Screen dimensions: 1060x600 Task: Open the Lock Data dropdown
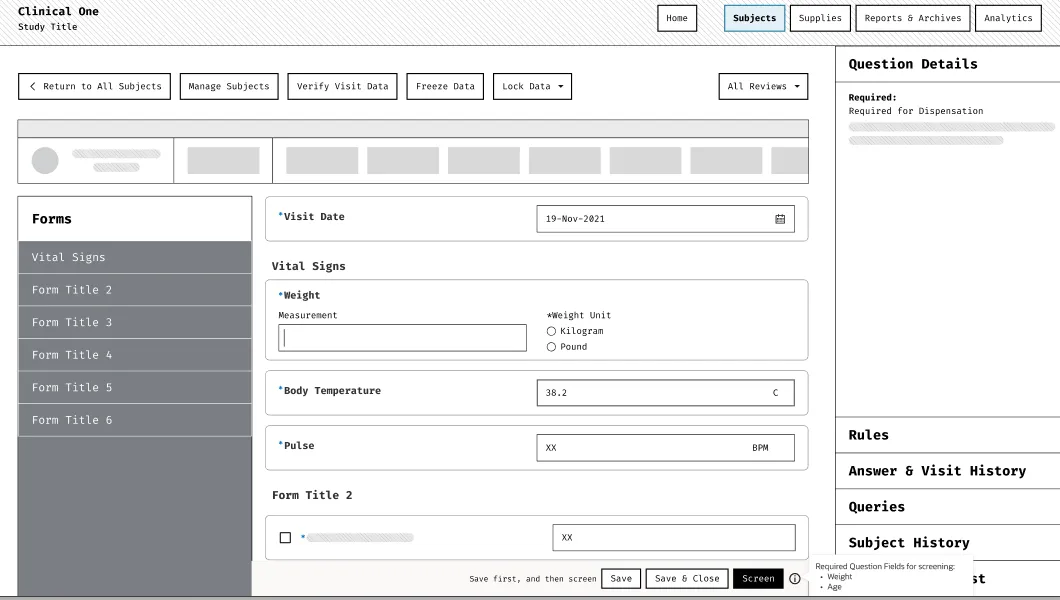(x=532, y=86)
